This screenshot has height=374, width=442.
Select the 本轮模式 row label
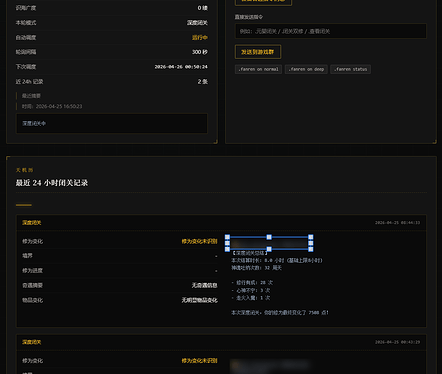coord(26,23)
